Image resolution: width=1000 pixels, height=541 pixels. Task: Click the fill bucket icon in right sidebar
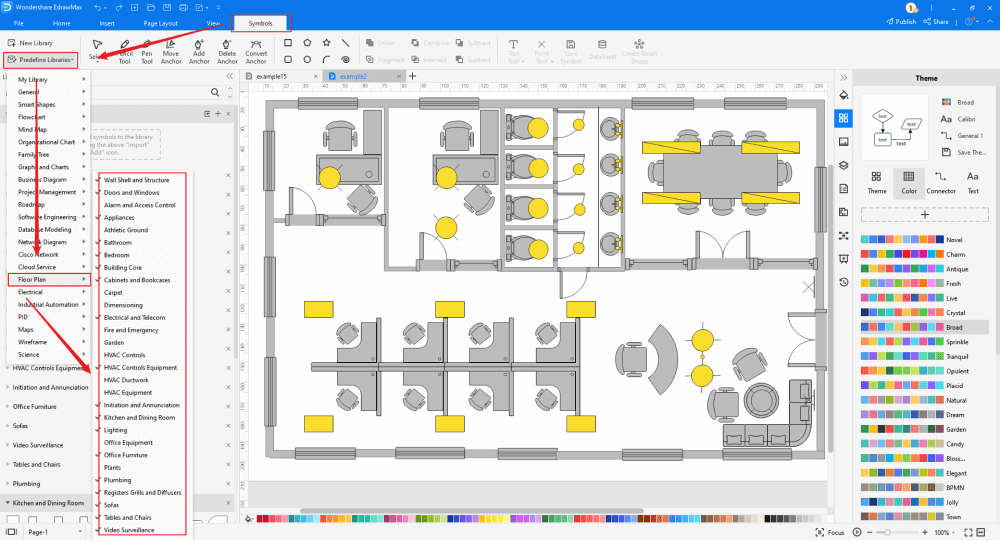(844, 95)
